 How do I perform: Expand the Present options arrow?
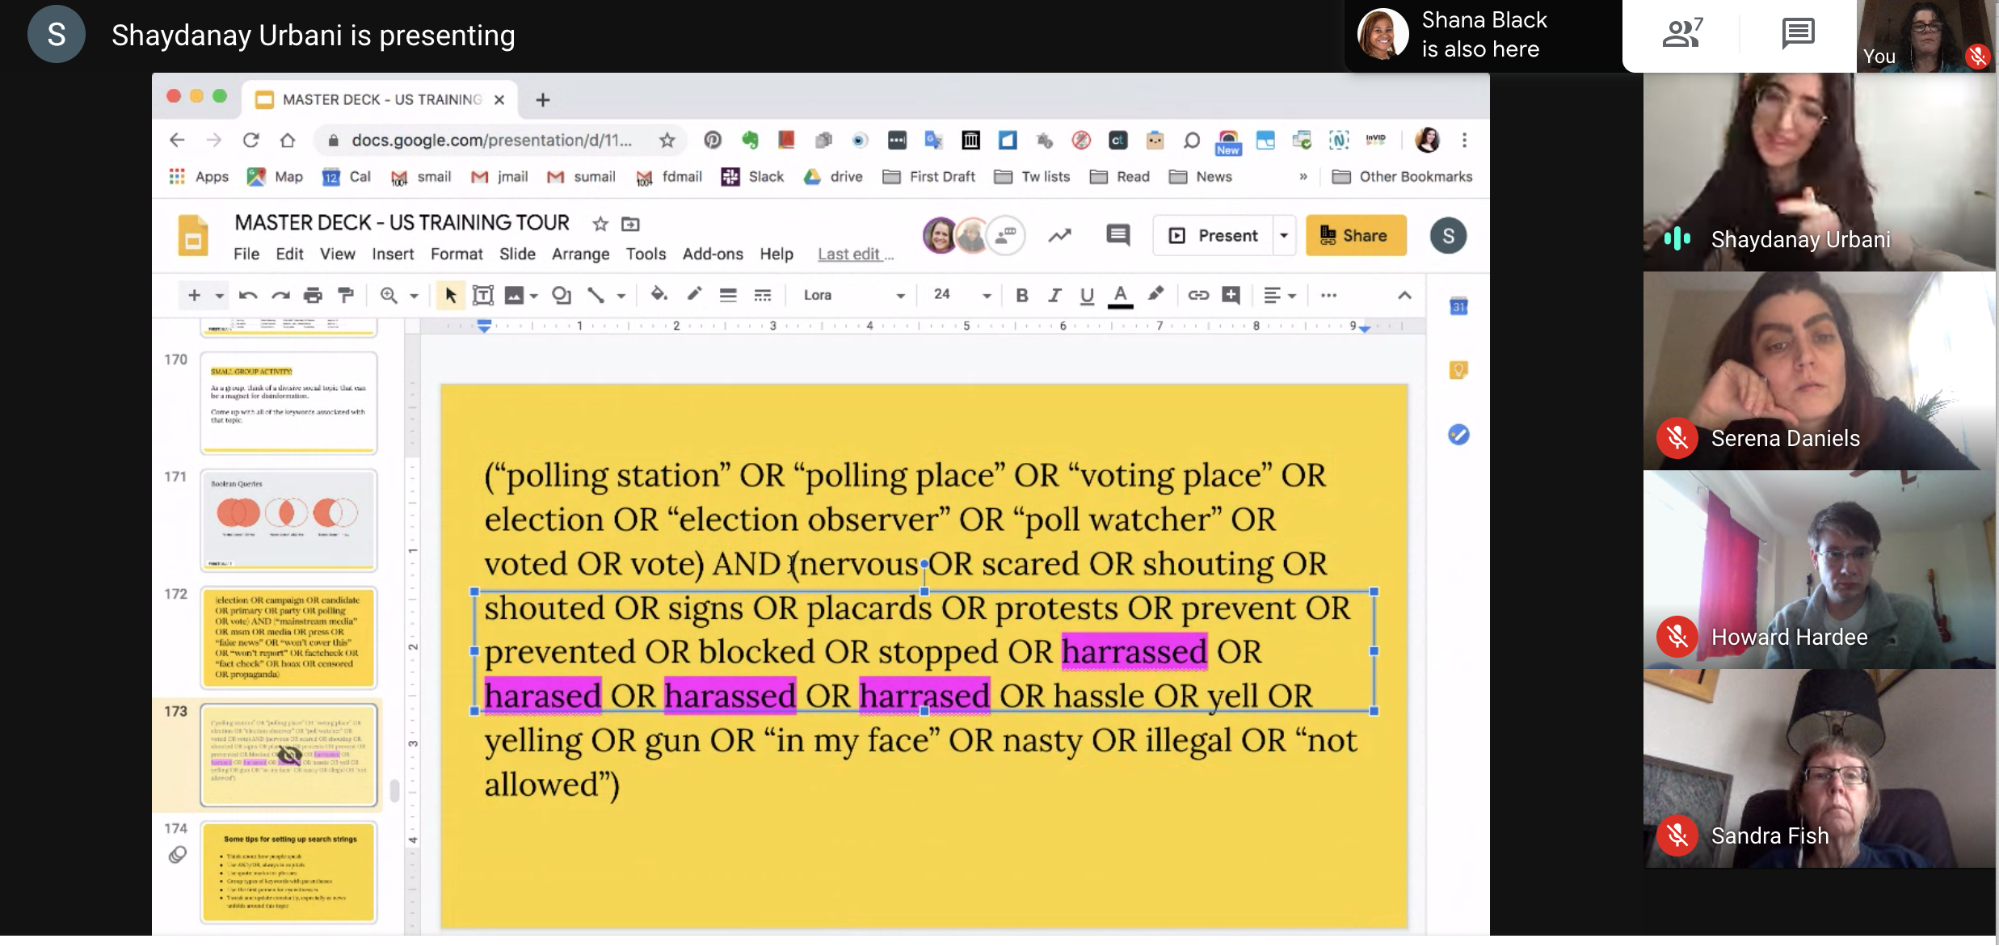[x=1284, y=236]
